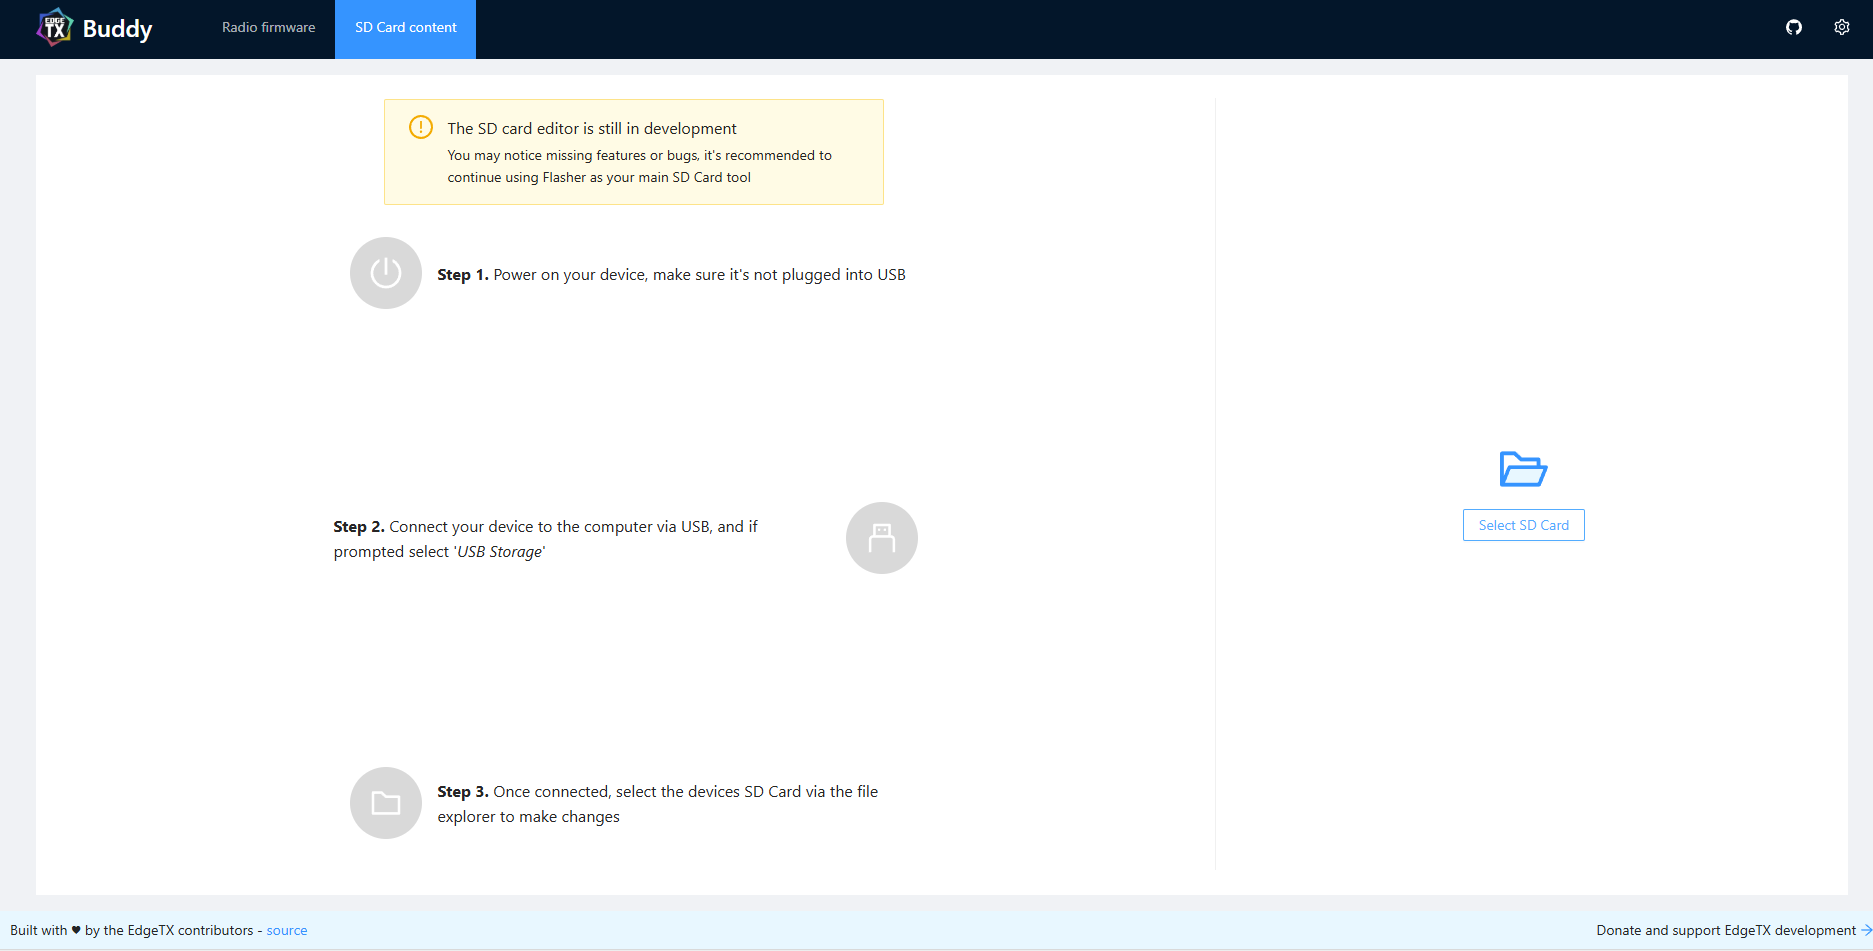Open the source link in footer
The image size is (1873, 951).
click(286, 930)
